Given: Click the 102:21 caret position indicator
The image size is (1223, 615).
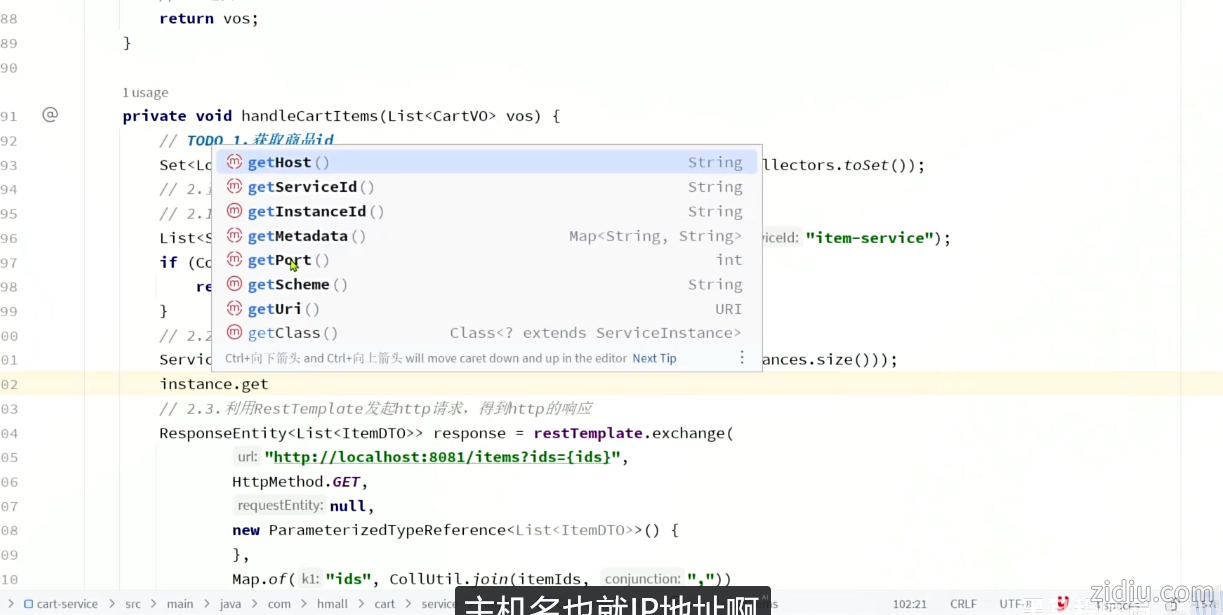Looking at the screenshot, I should [911, 604].
